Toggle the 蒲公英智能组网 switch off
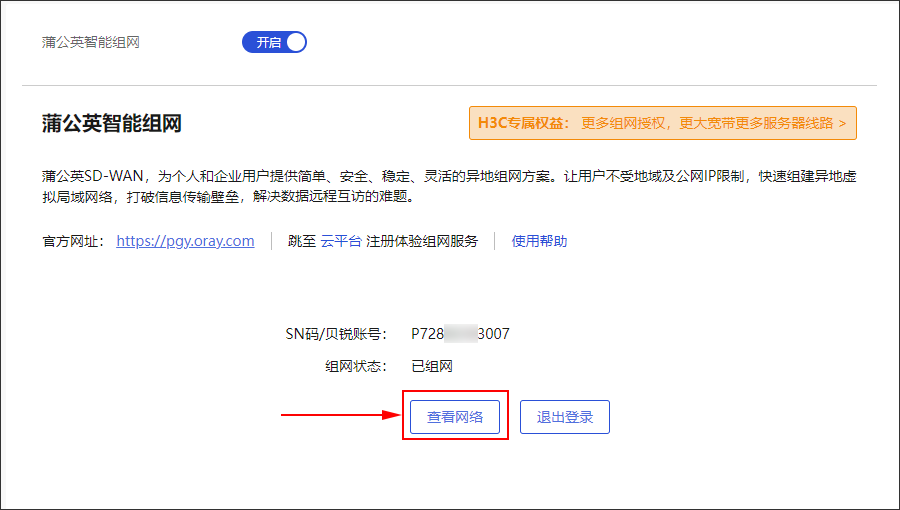The image size is (900, 510). click(x=274, y=42)
